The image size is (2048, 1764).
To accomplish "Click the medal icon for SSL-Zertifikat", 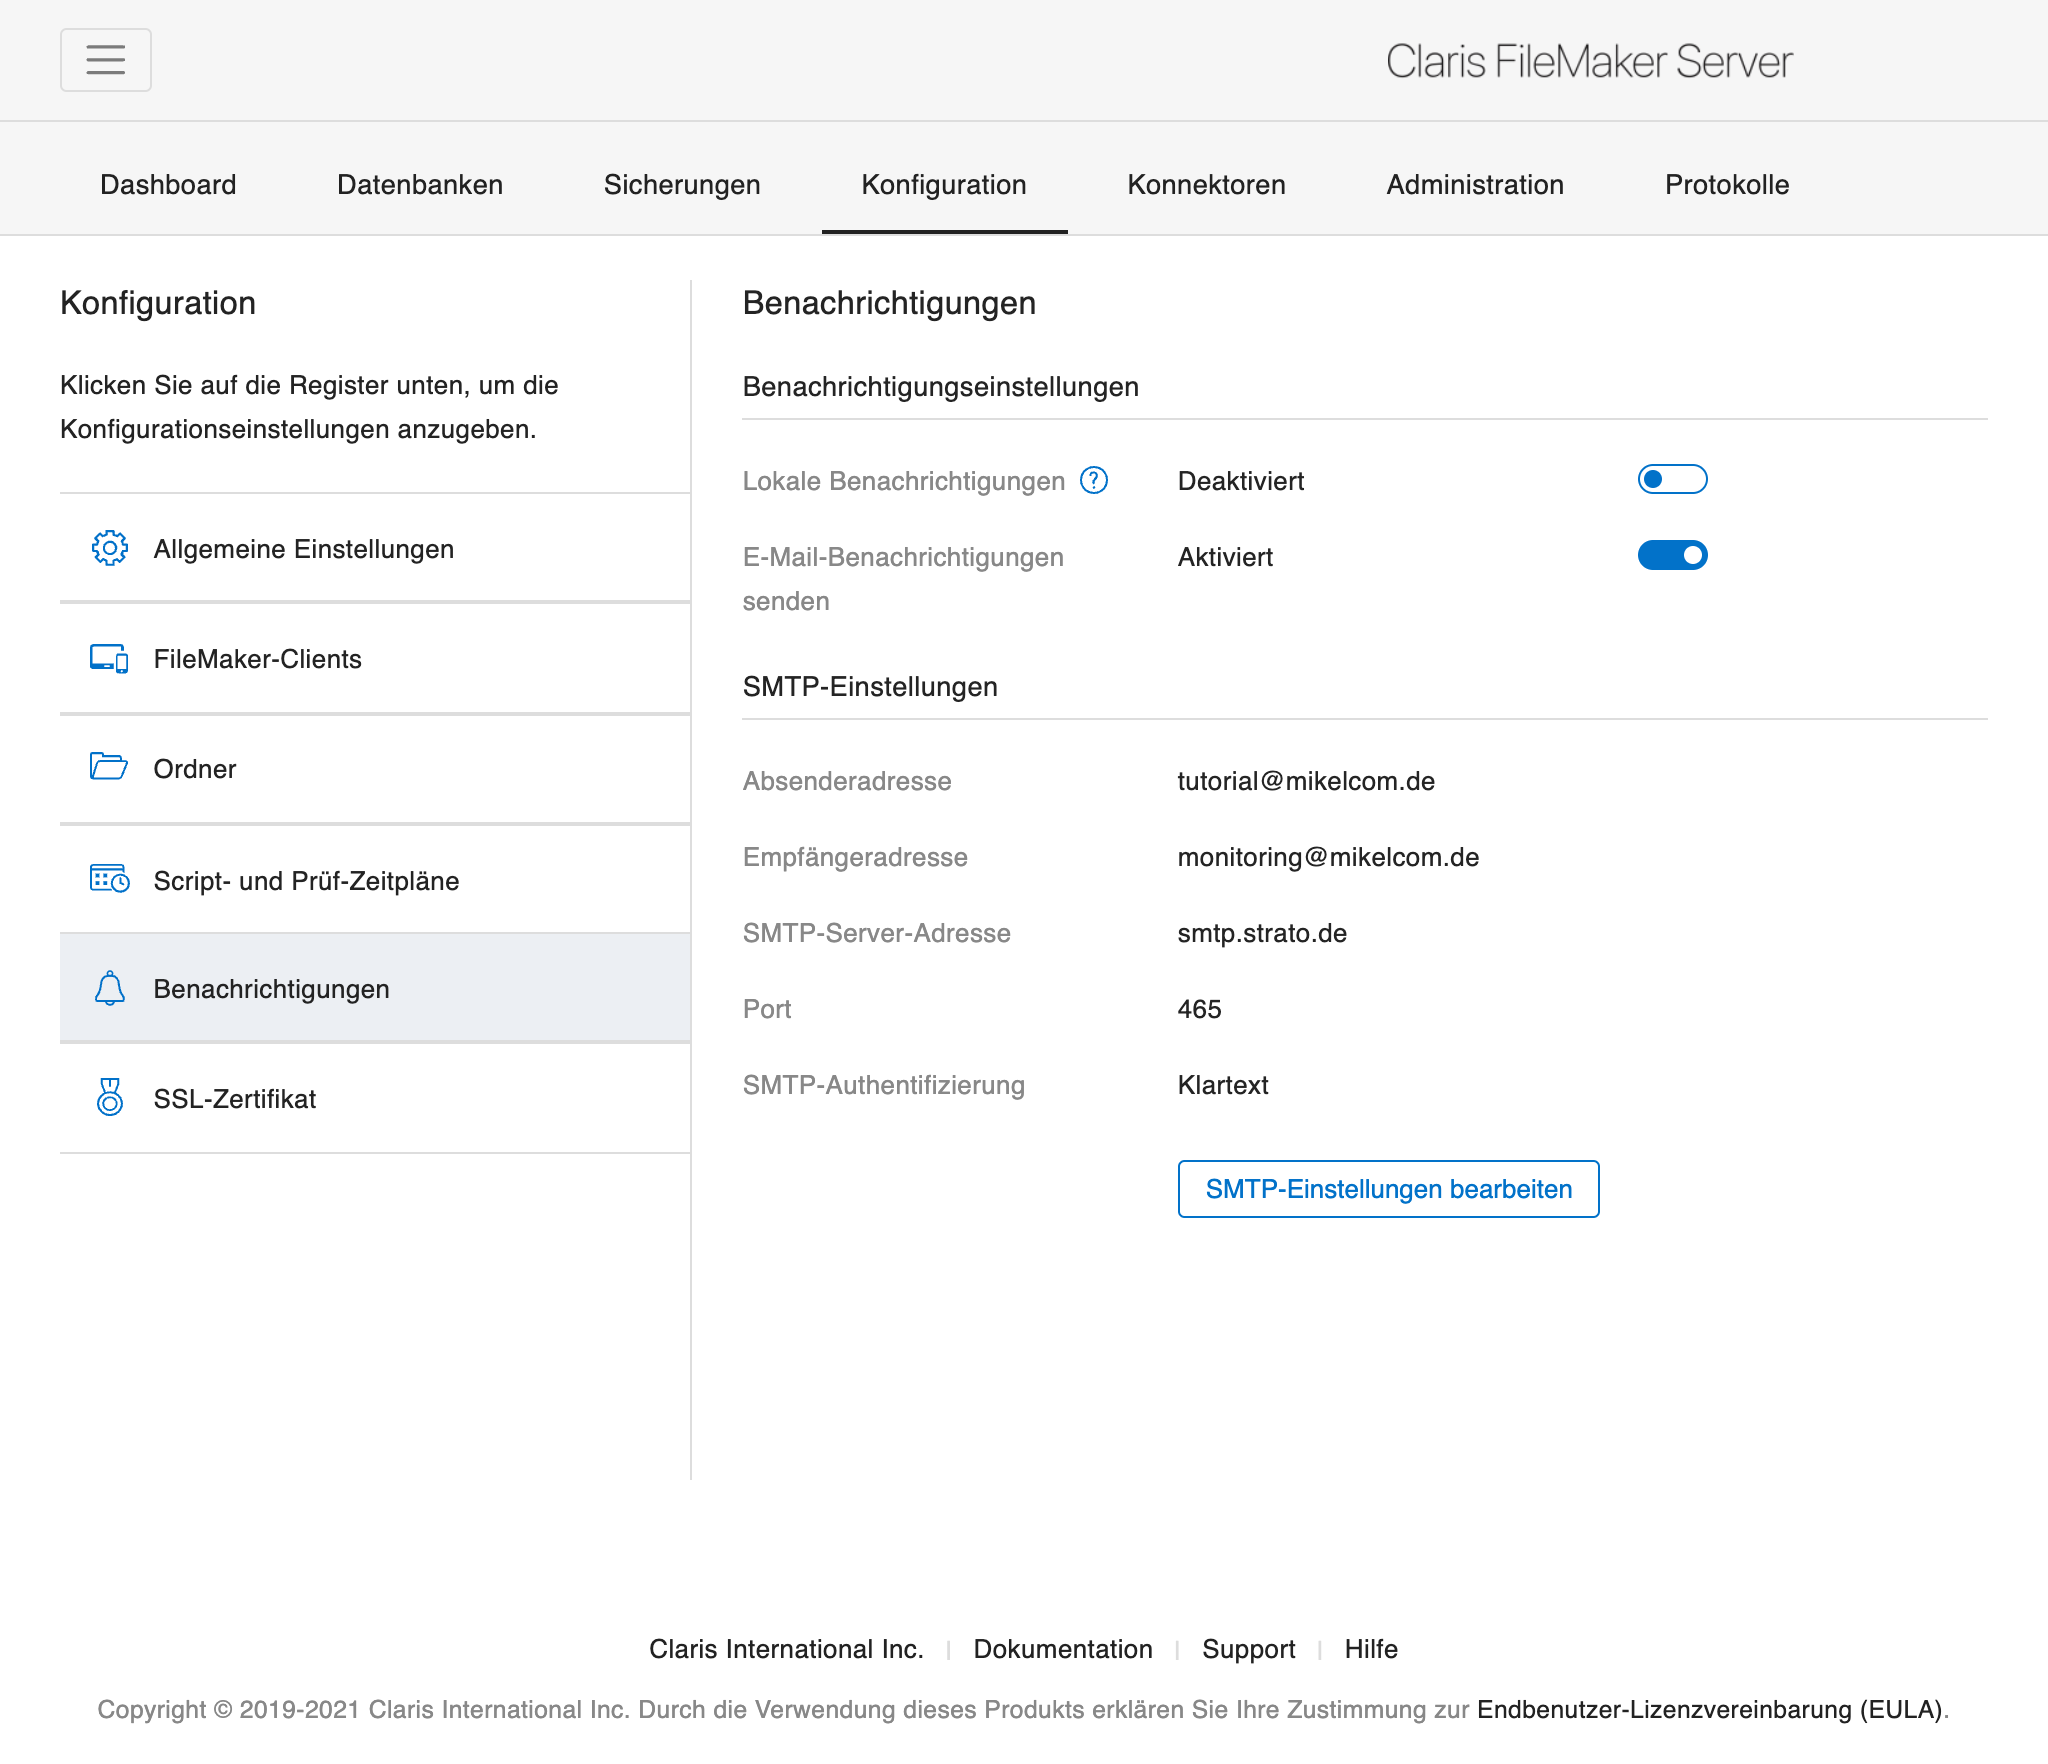I will click(109, 1097).
